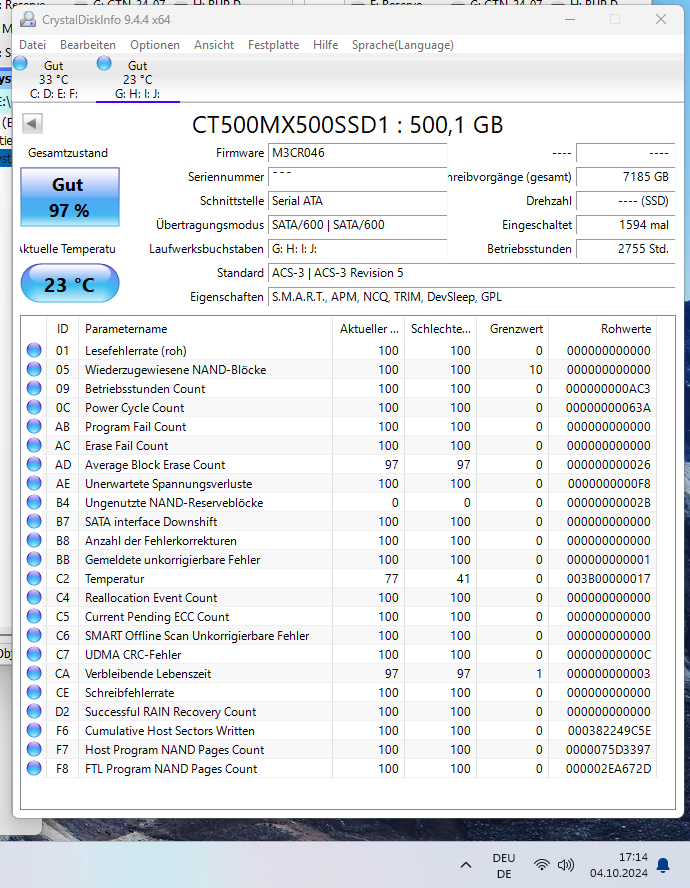Screen dimensions: 690x888
Task: Click status orb for Ungenutzte NAND-Reserveblöcke row
Action: (x=34, y=502)
